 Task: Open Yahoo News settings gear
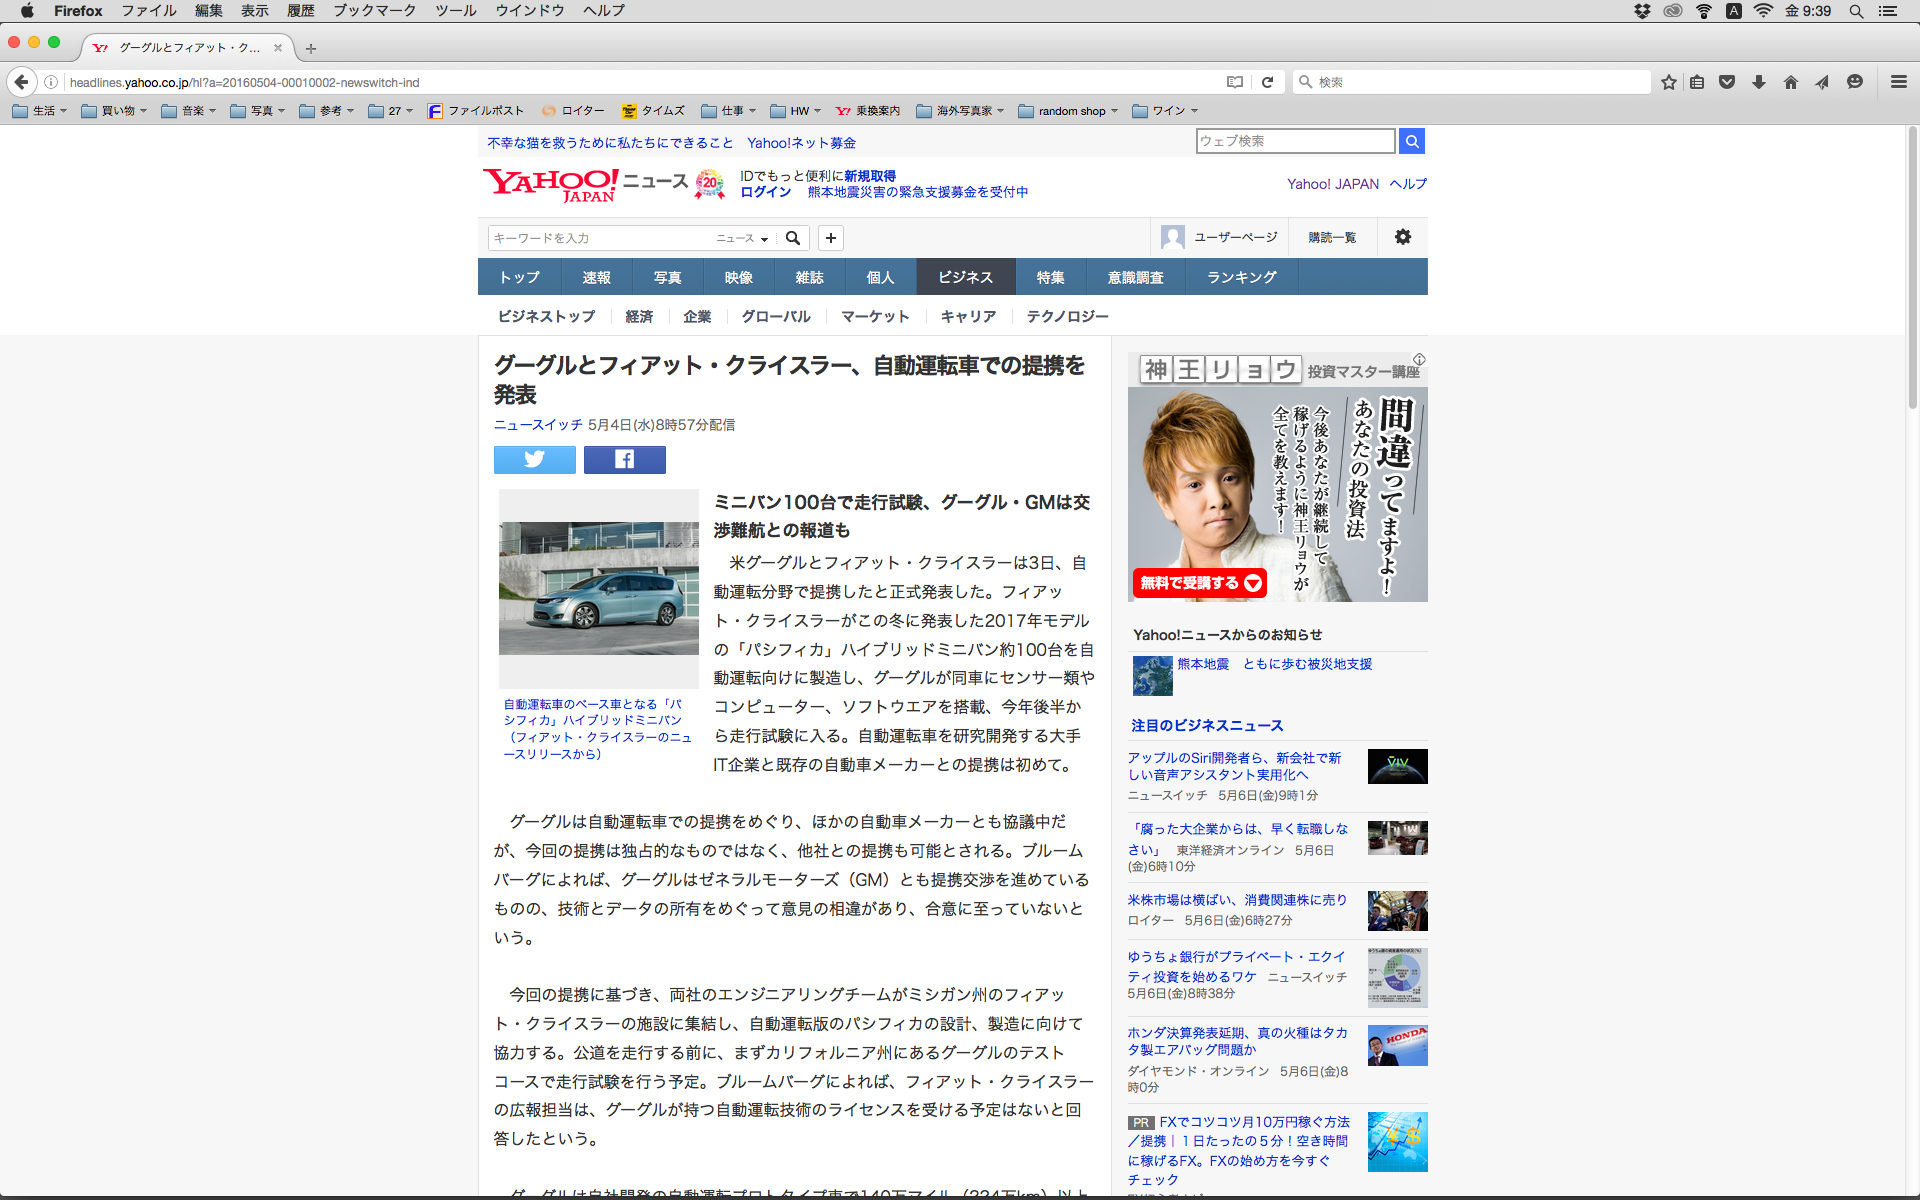coord(1402,237)
